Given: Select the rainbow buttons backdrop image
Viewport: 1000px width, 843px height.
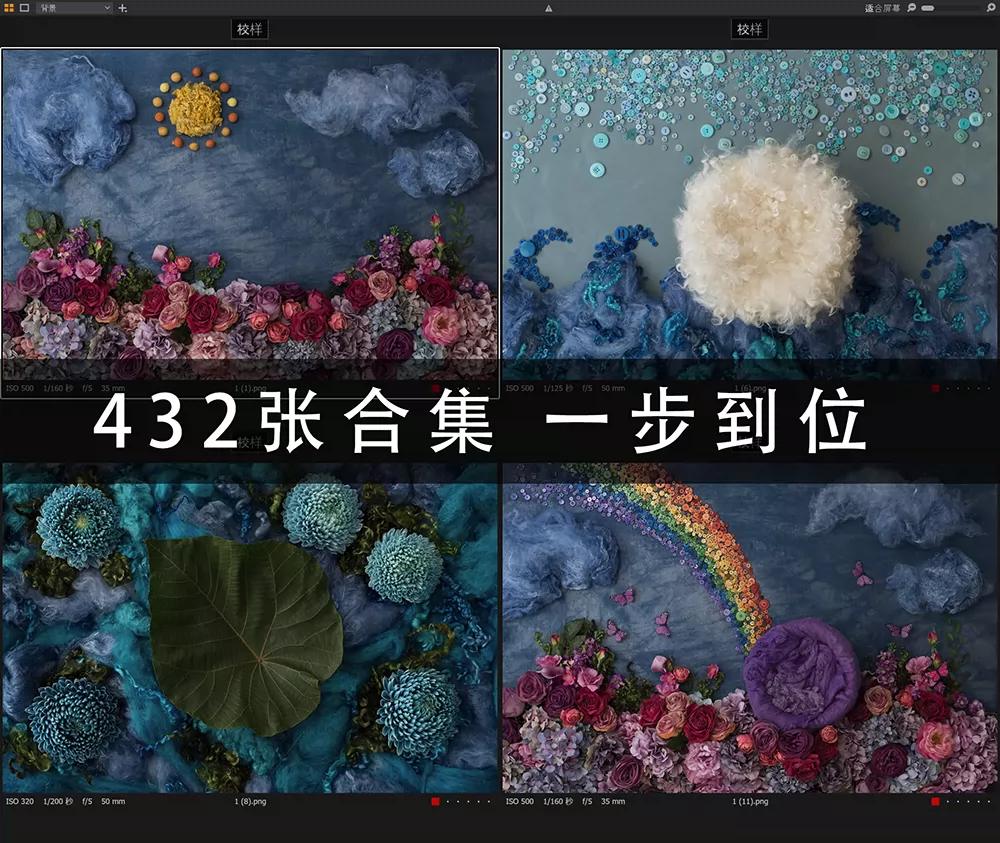Looking at the screenshot, I should coord(750,628).
